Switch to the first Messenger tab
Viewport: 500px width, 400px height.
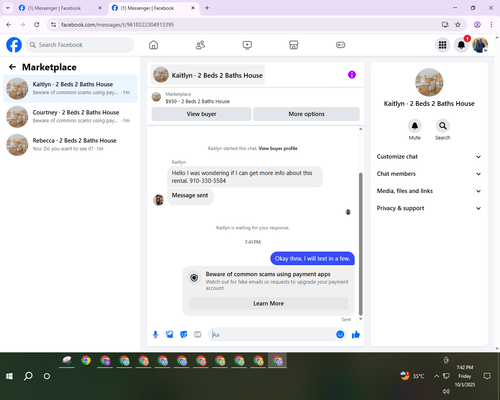tap(60, 8)
